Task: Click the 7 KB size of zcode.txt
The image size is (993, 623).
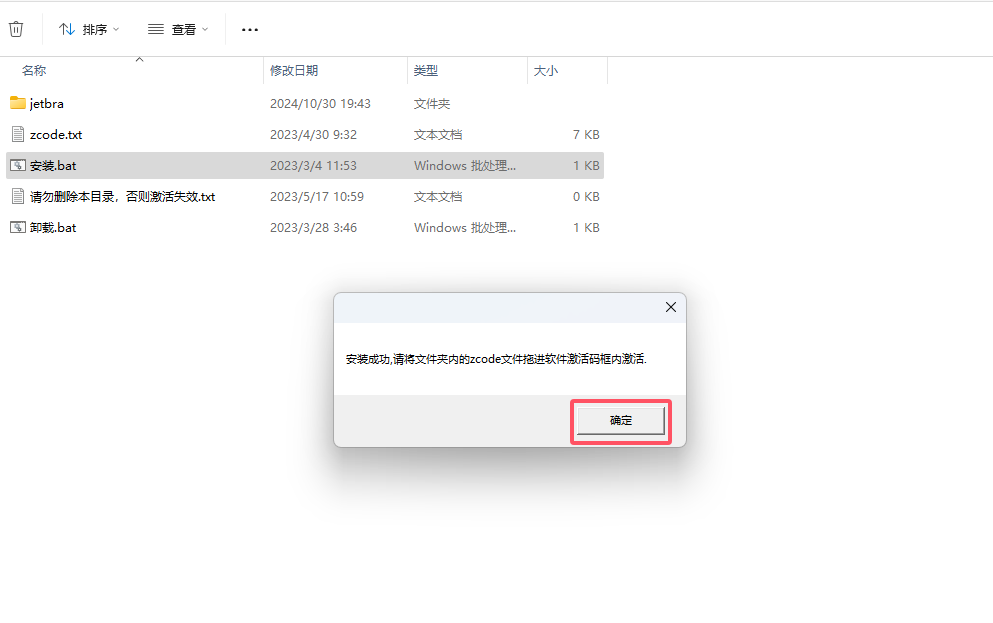Action: point(586,134)
